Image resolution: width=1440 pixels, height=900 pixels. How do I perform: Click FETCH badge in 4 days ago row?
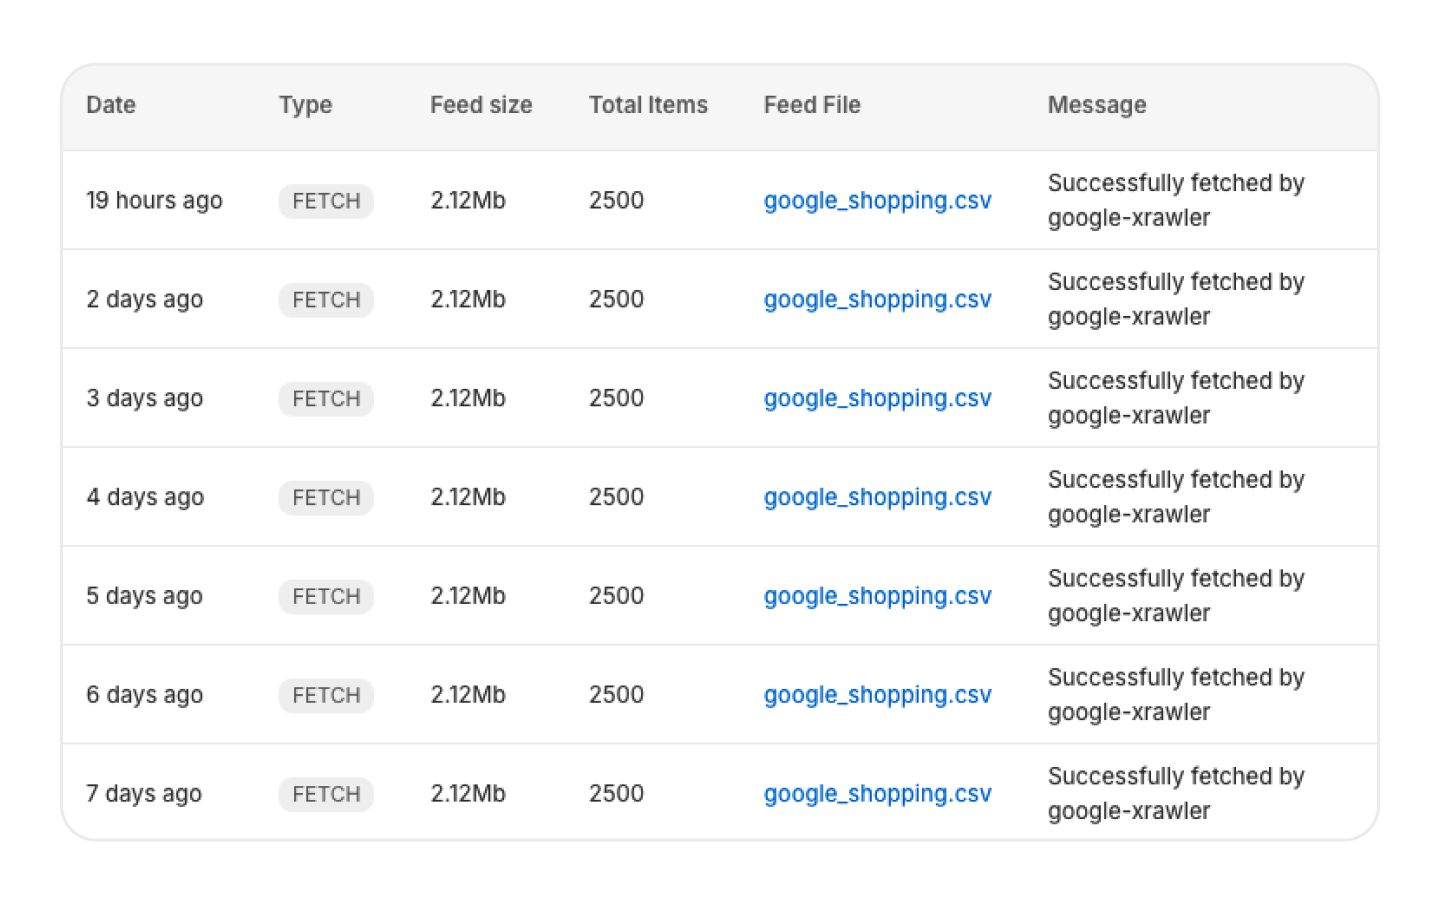326,498
